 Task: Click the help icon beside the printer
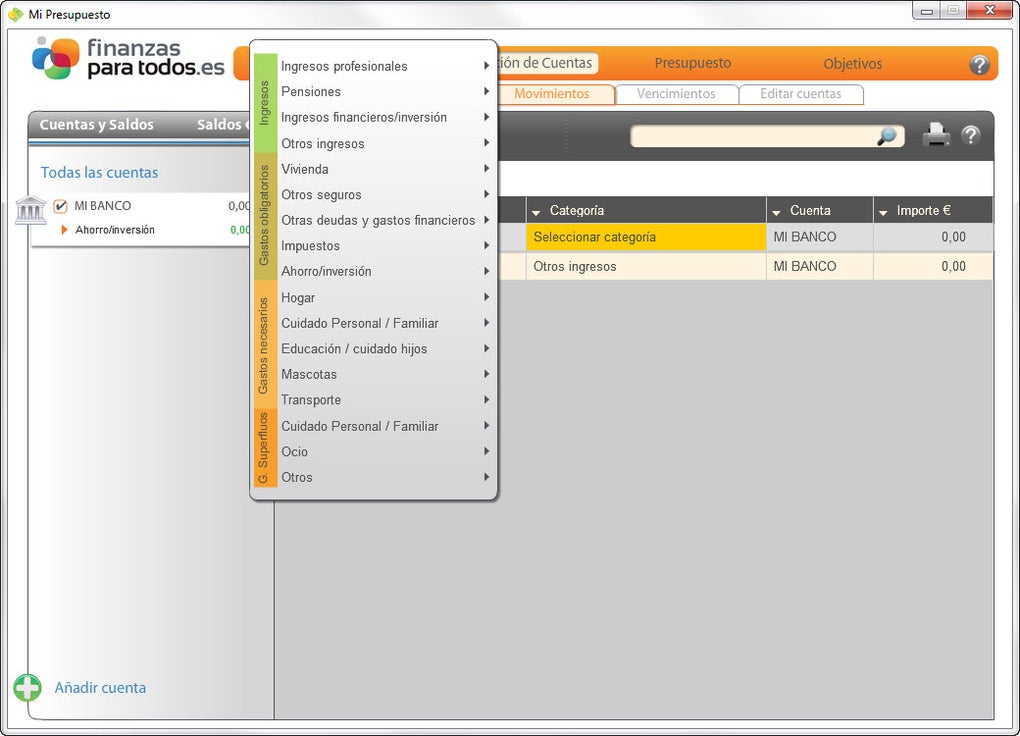coord(971,135)
